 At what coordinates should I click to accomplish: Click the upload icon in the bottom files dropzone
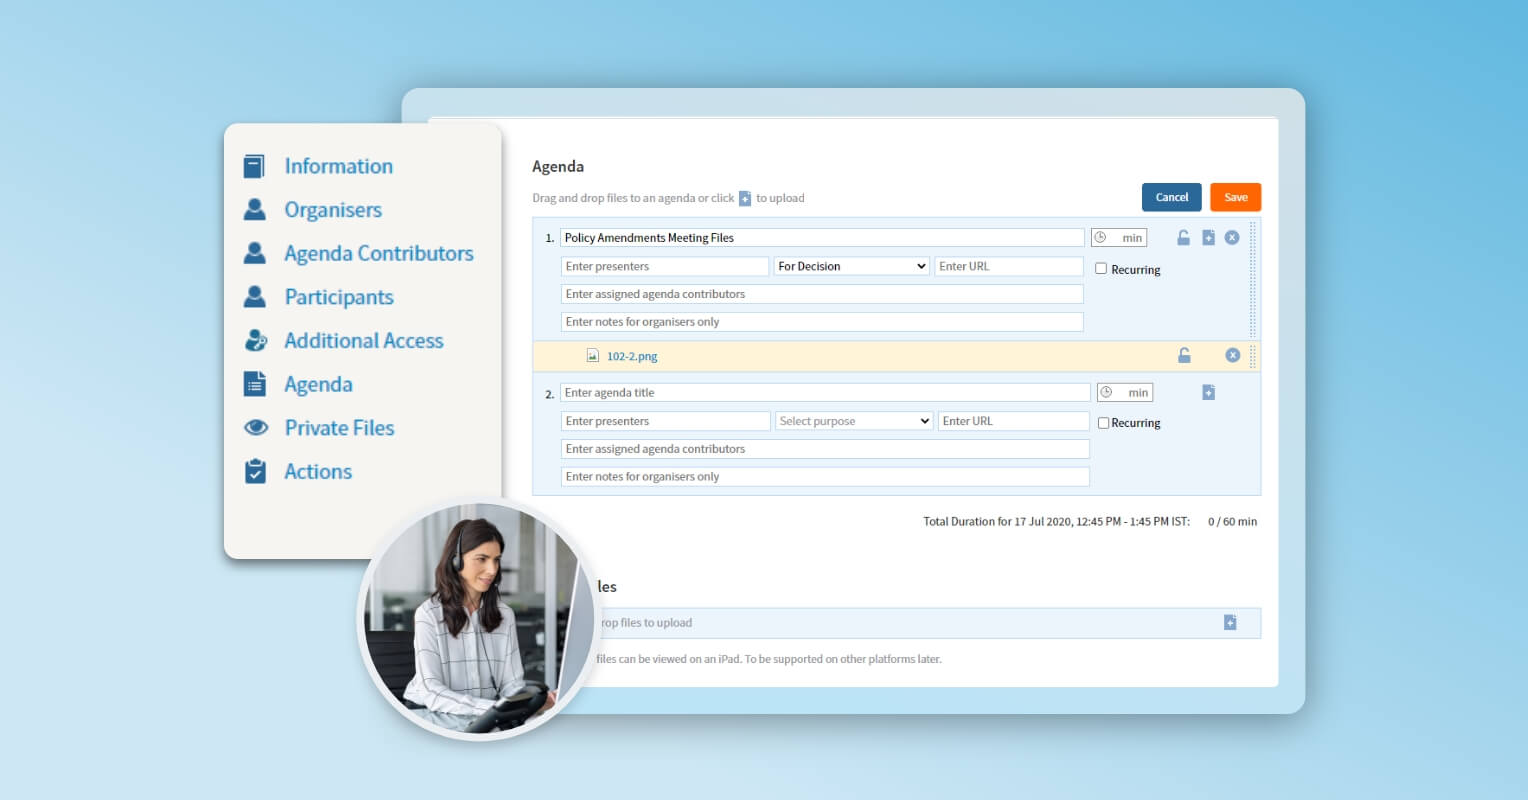(1230, 623)
